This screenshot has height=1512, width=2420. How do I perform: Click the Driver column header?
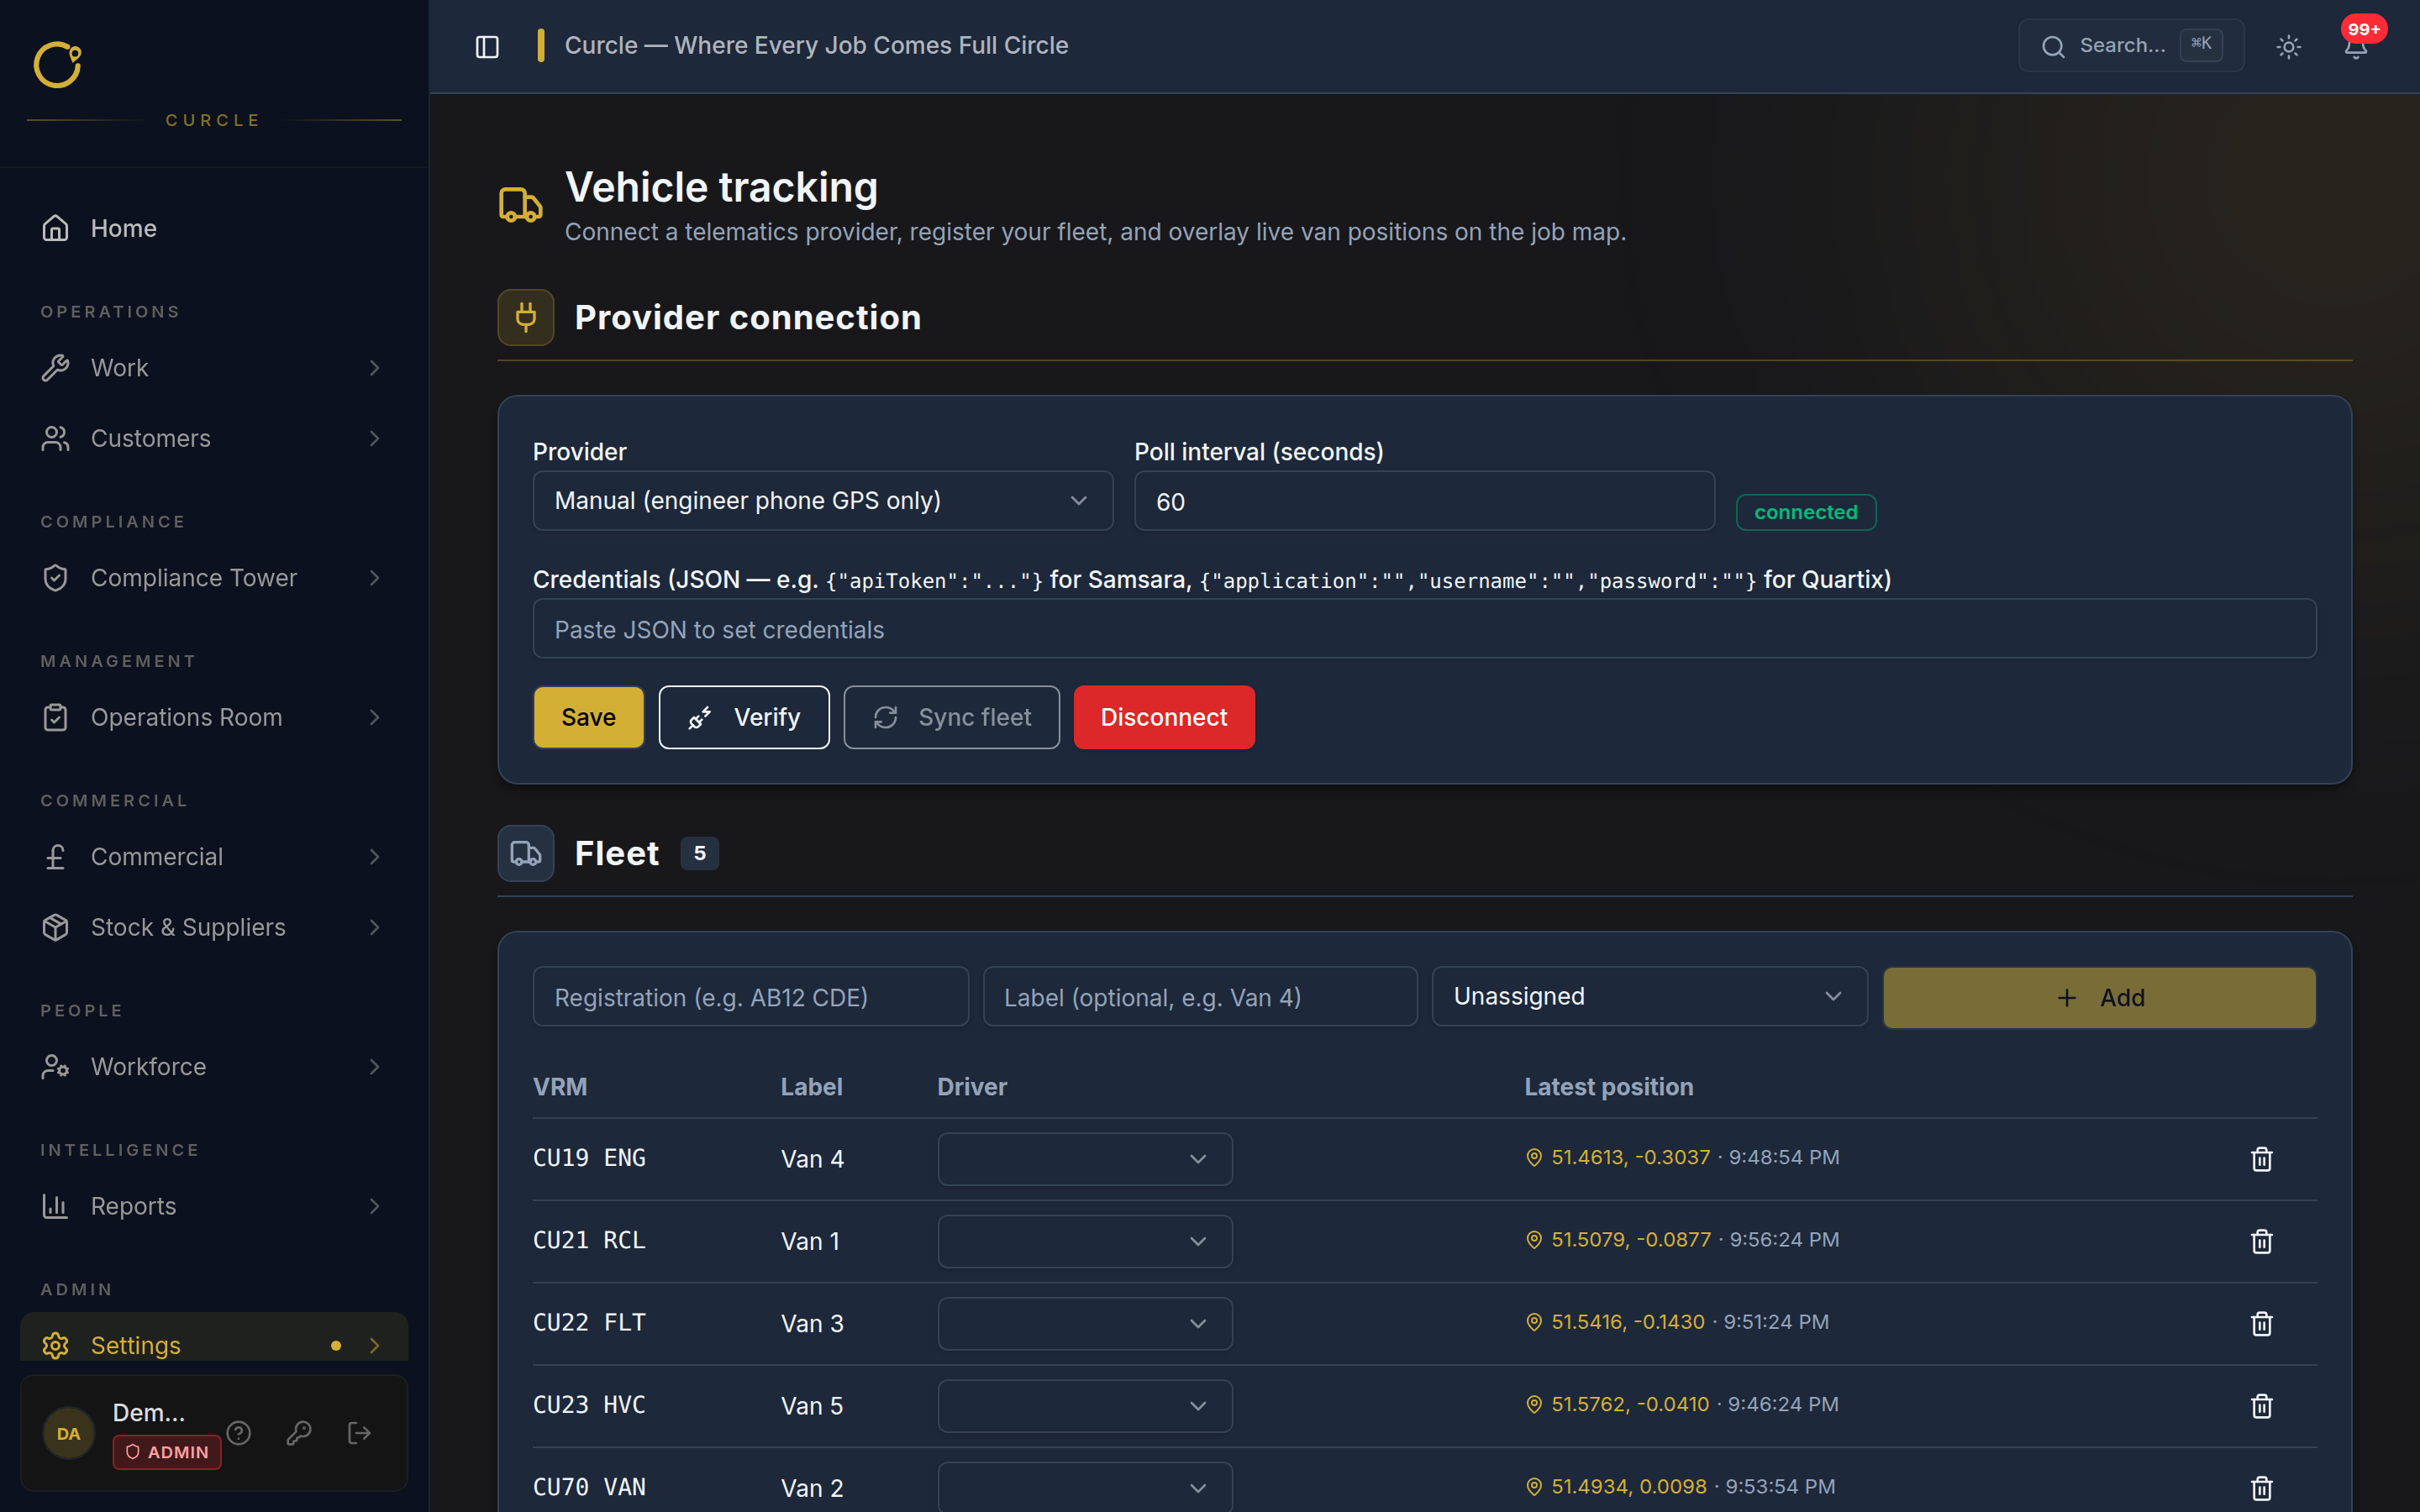point(971,1087)
